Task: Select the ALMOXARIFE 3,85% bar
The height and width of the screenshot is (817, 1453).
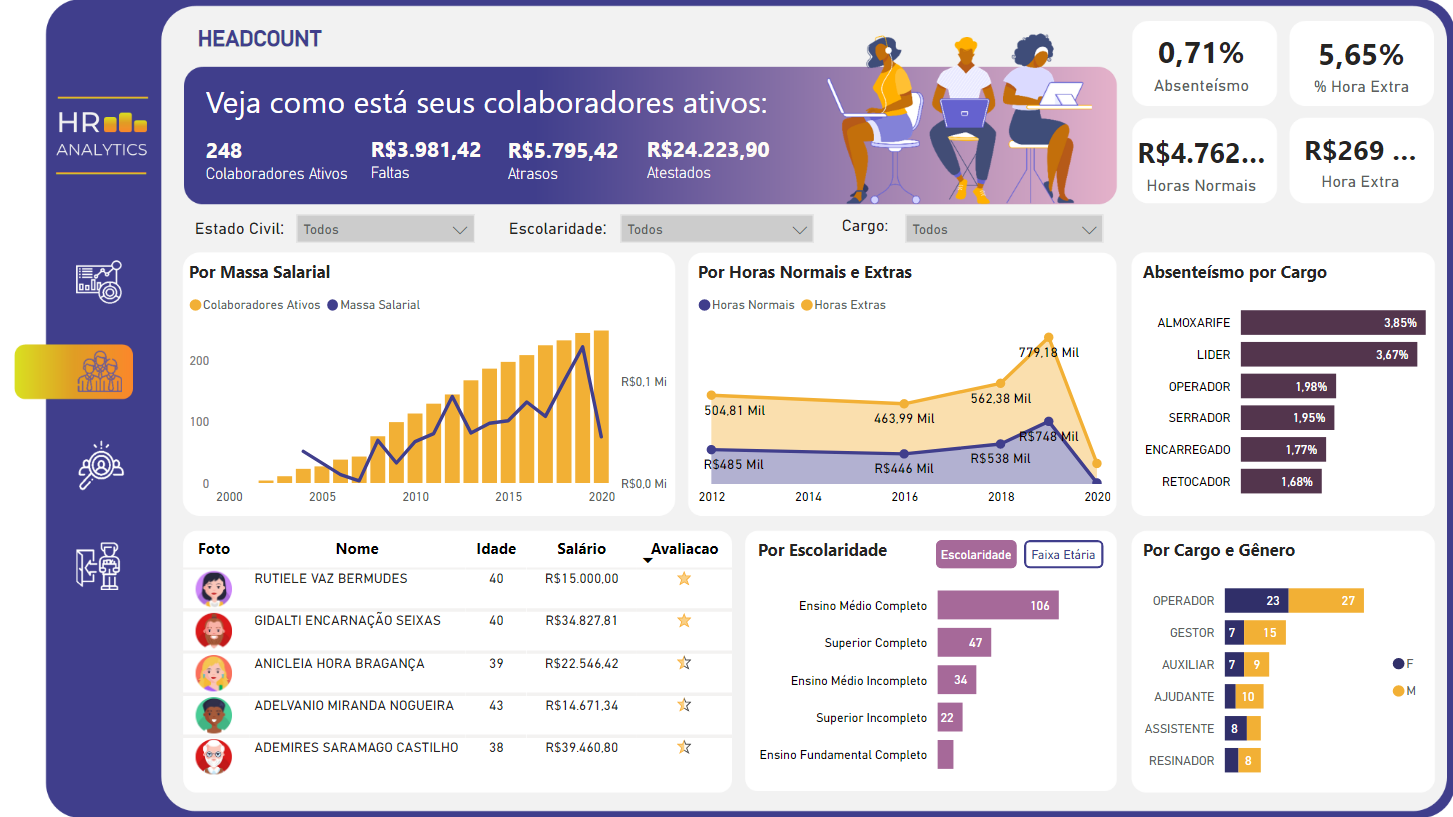Action: pos(1333,322)
